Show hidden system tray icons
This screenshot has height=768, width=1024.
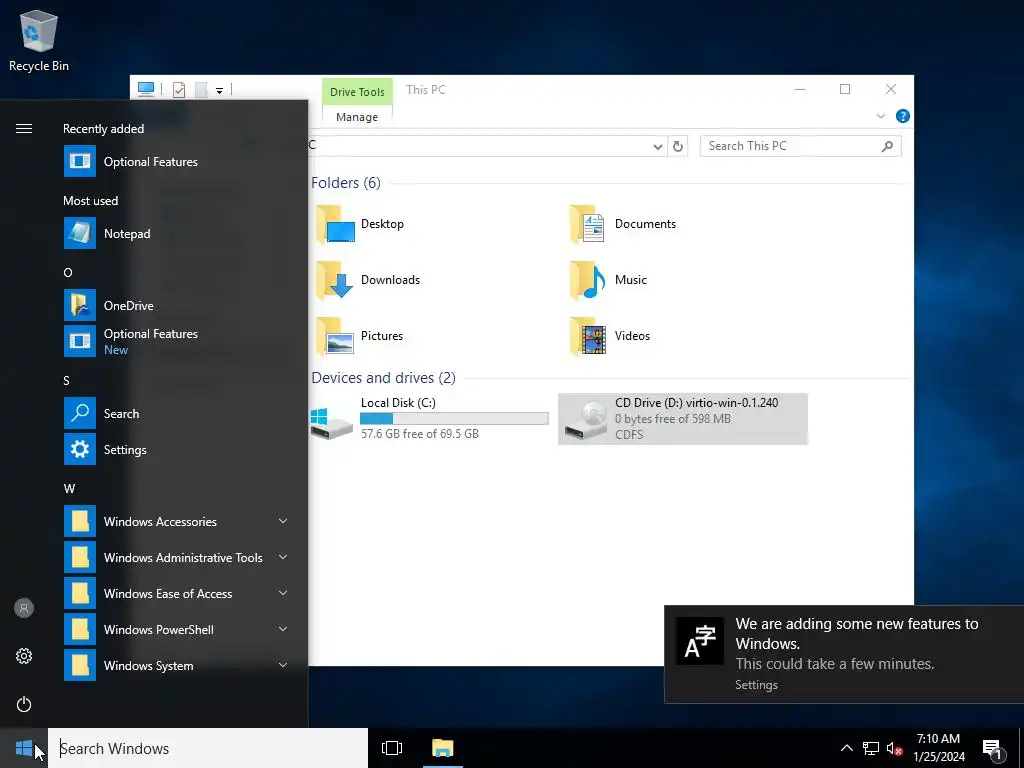[x=846, y=748]
